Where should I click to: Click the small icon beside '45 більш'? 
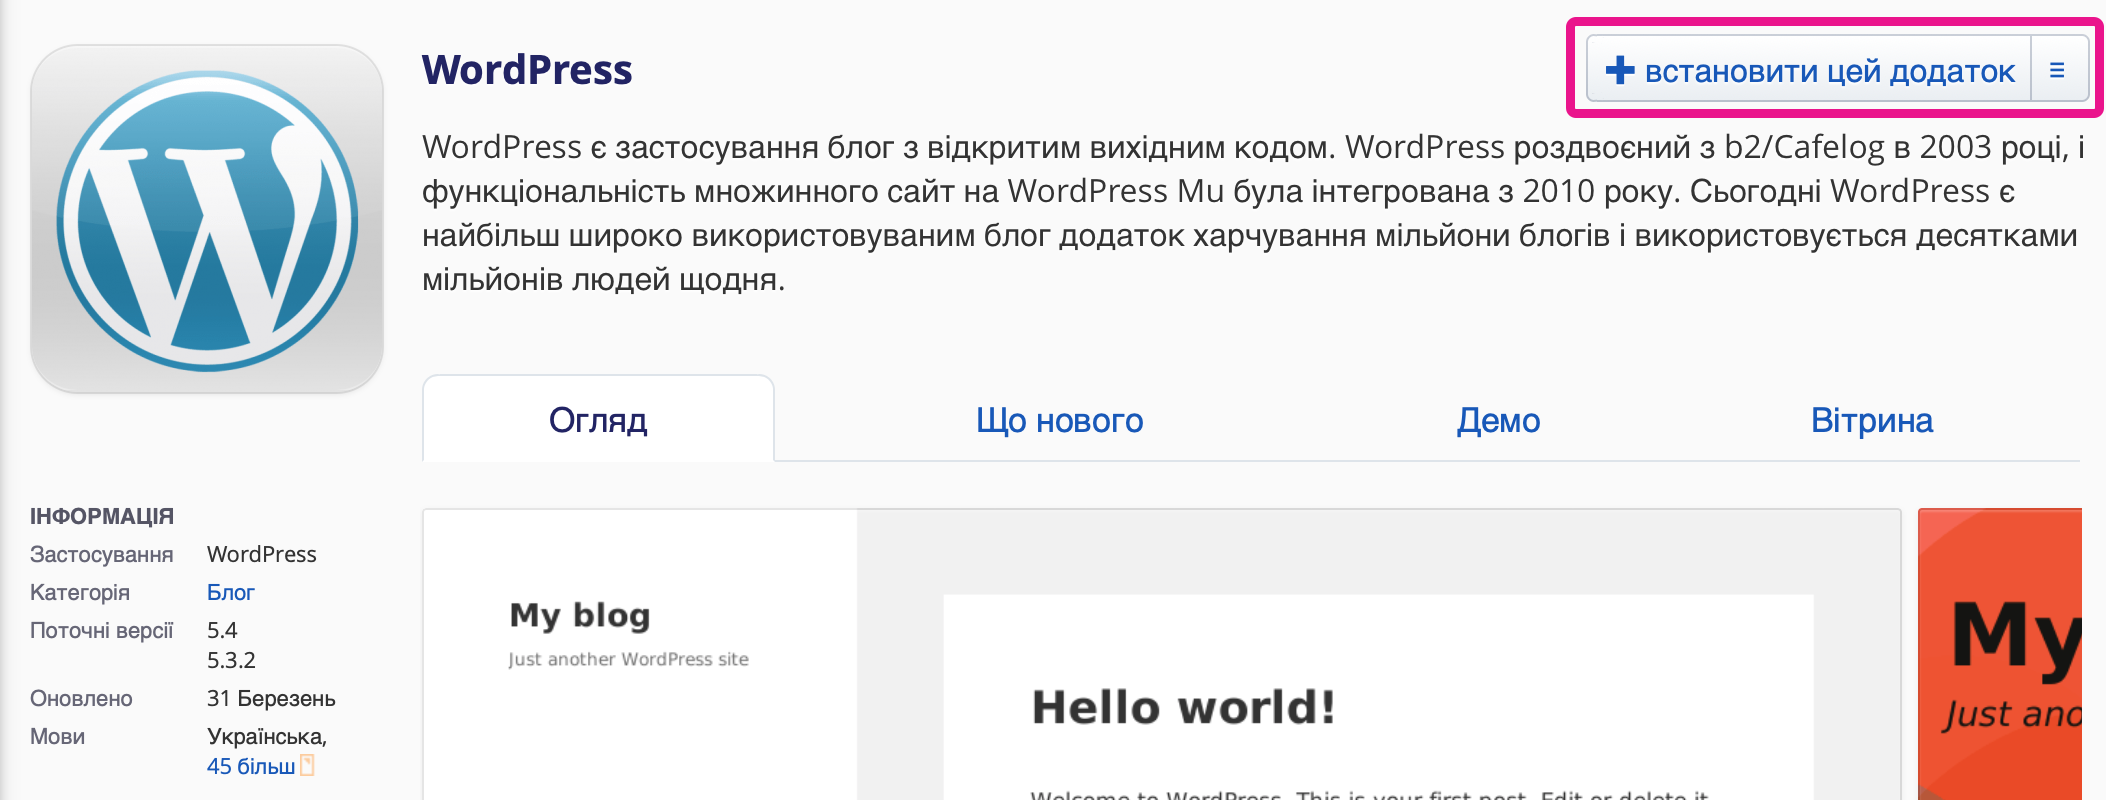[x=308, y=766]
